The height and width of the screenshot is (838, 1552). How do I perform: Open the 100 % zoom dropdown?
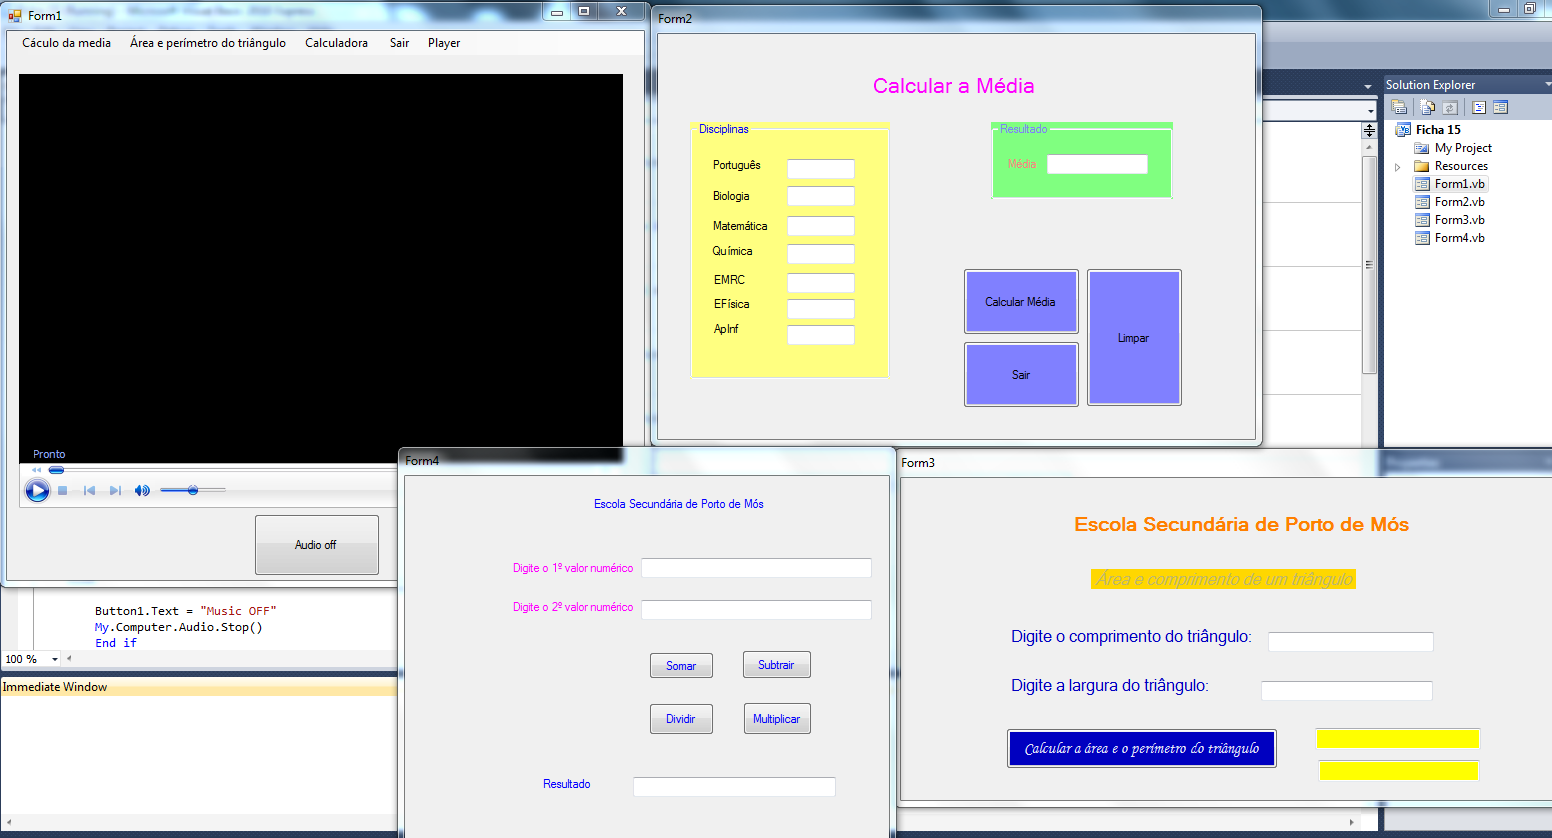54,659
